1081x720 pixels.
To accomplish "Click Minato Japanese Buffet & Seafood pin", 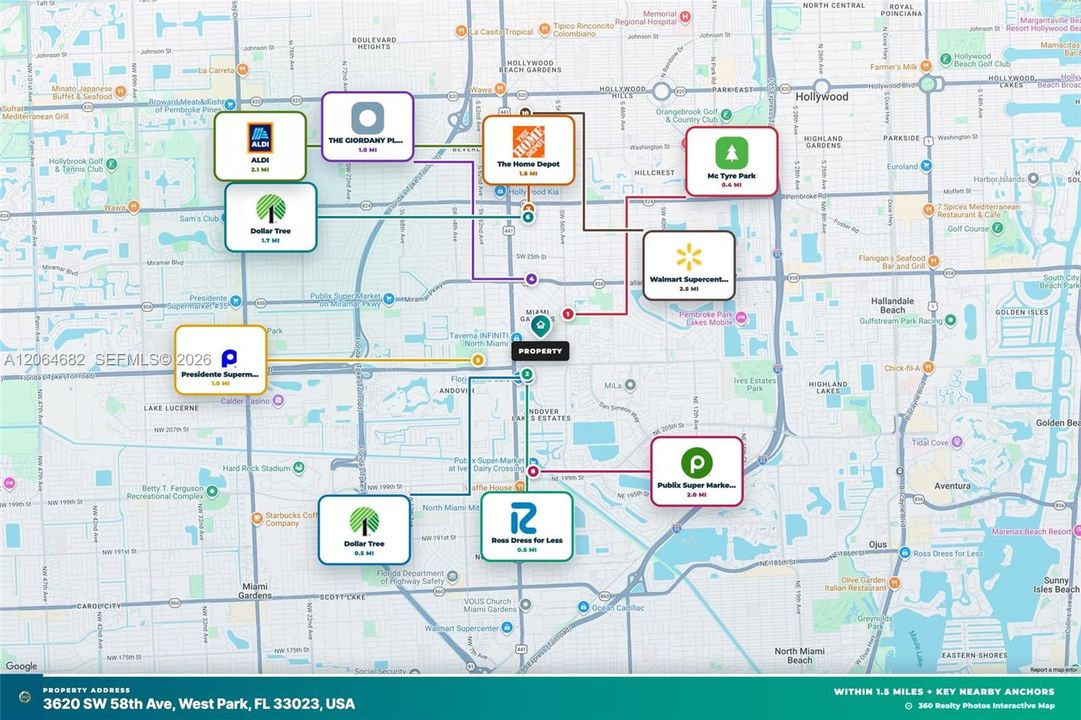I will click(x=120, y=91).
